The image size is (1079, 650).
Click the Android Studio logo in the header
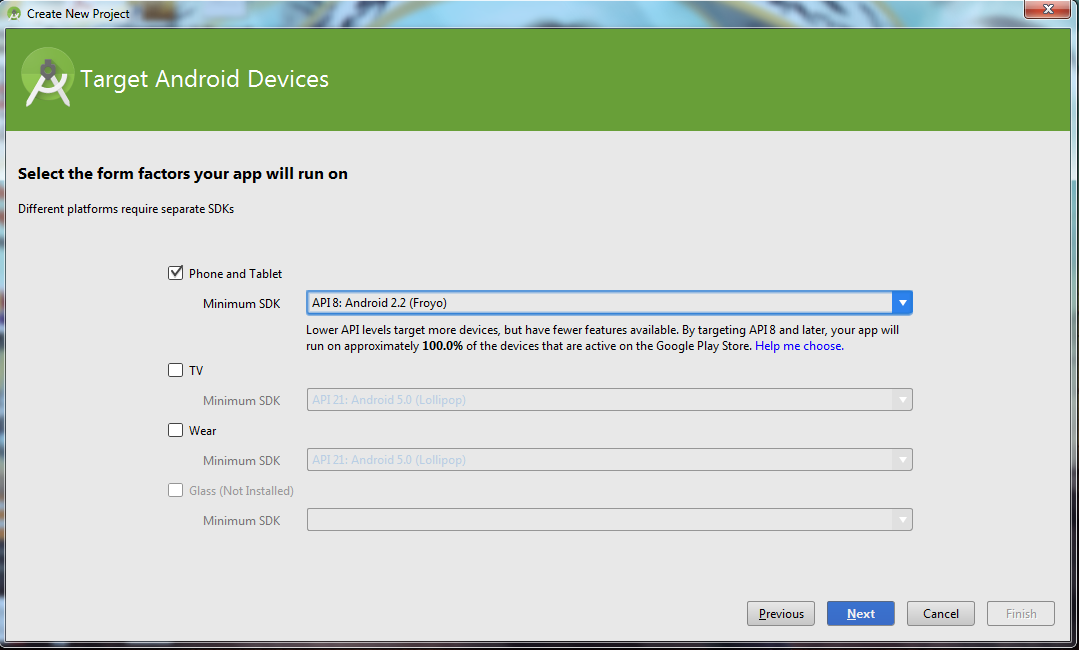point(47,77)
